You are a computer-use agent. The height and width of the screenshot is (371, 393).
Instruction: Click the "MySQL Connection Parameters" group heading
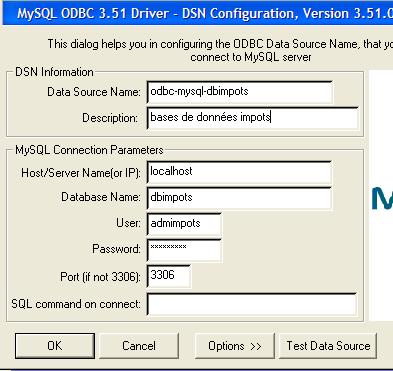pos(89,150)
